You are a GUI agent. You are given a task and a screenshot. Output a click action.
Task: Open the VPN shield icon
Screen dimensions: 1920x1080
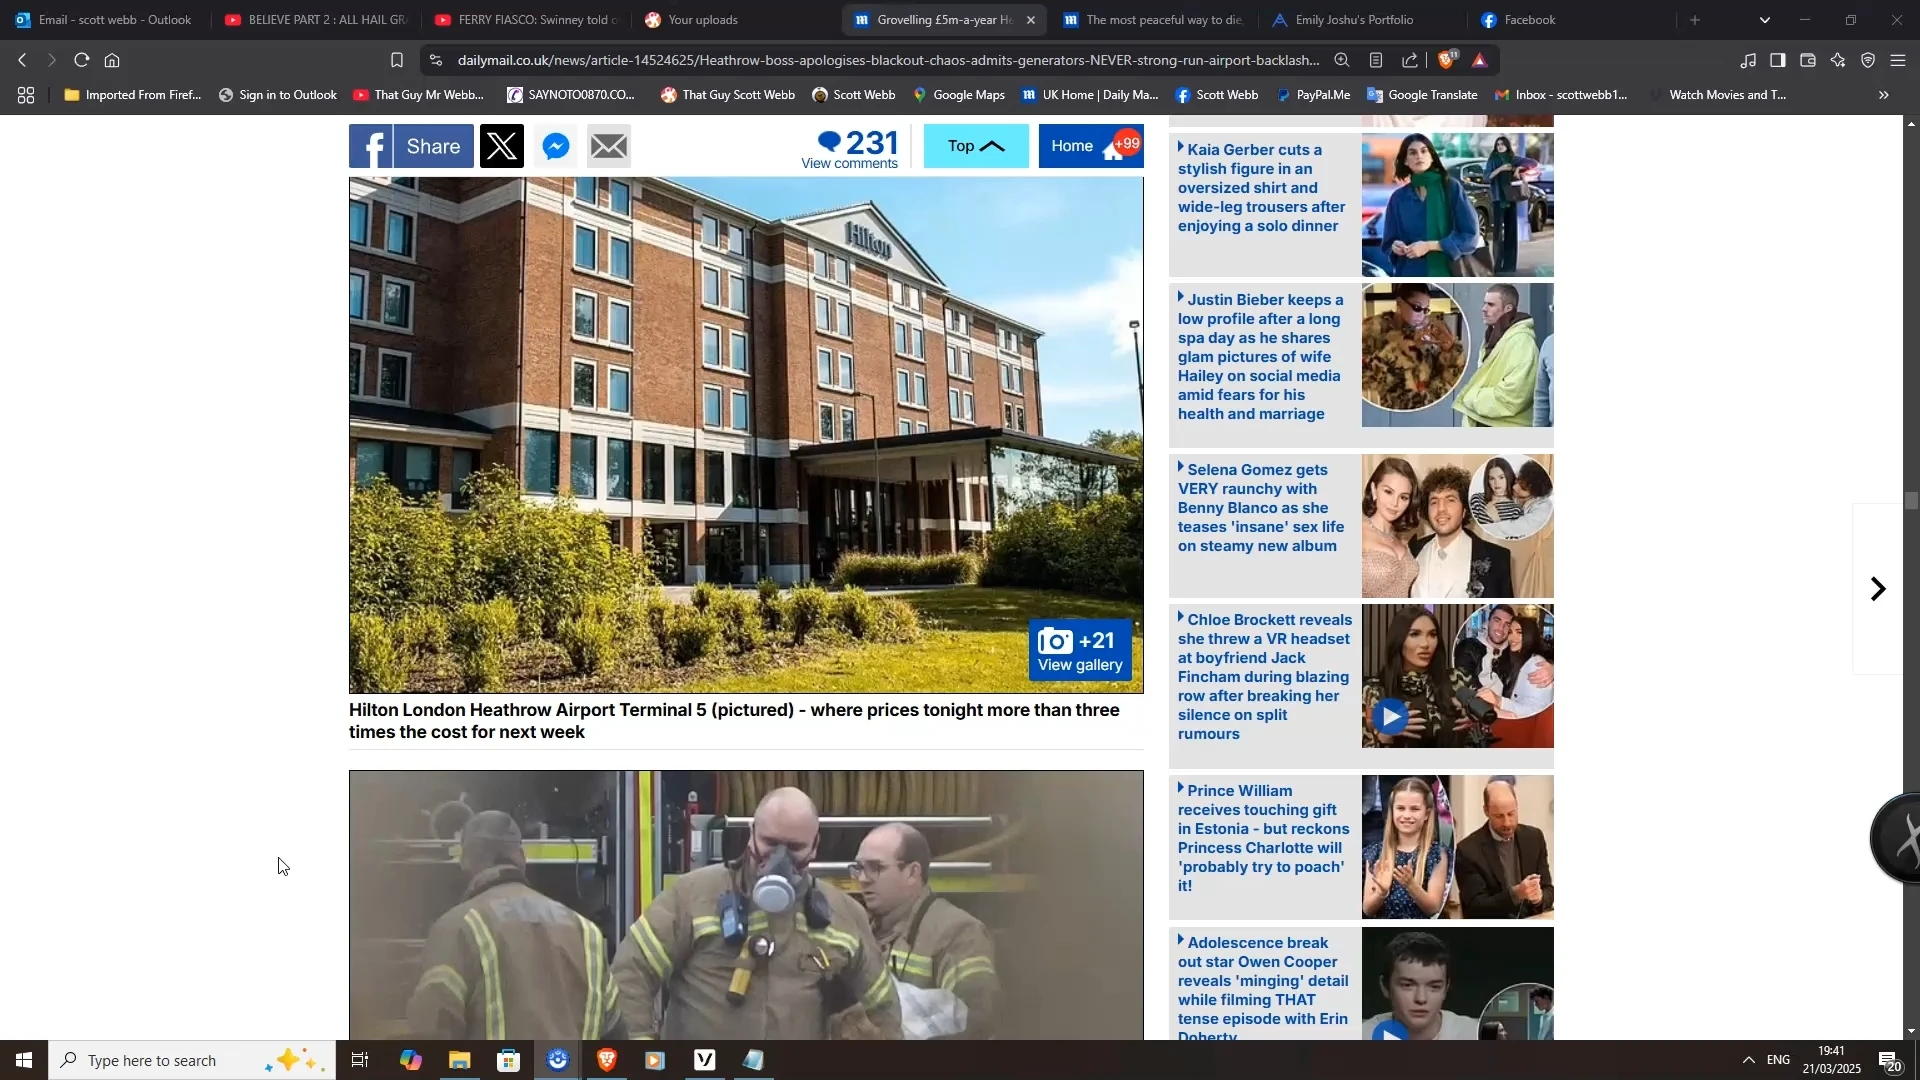click(x=1868, y=61)
